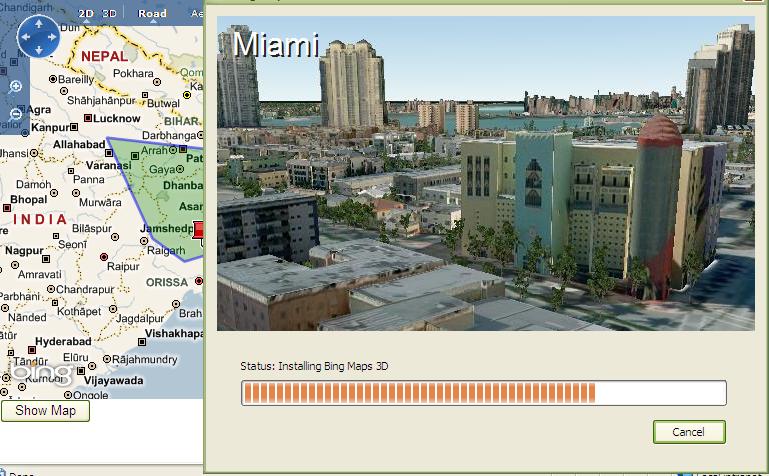Viewport: 769px width, 476px height.
Task: Click the Darbhanga label on map
Action: tap(169, 135)
